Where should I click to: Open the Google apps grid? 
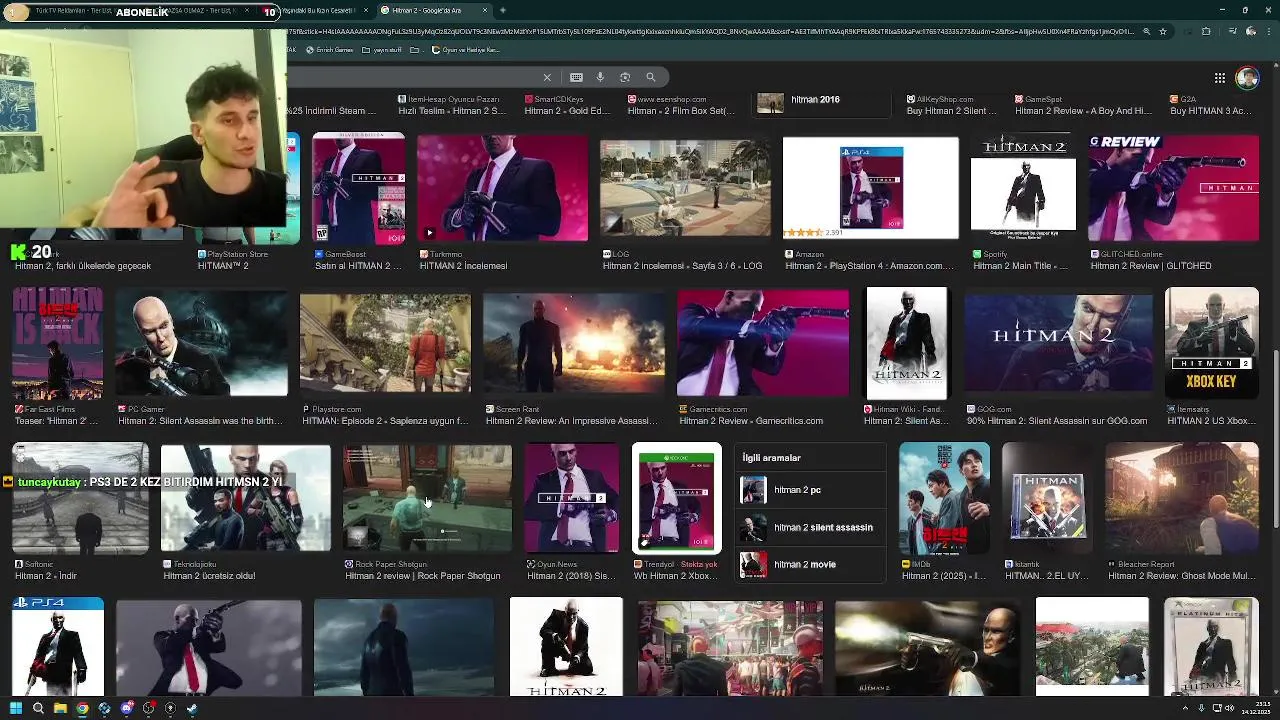[x=1220, y=78]
